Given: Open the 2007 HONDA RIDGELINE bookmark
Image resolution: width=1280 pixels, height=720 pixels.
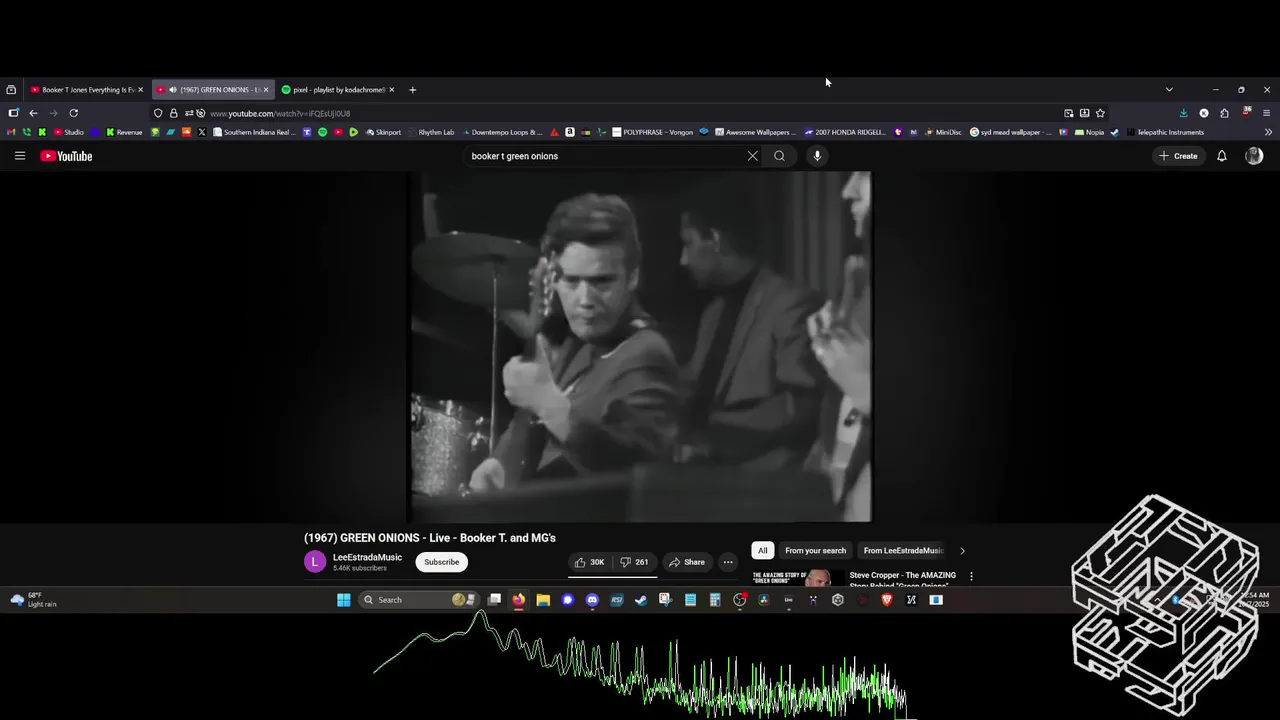Looking at the screenshot, I should [x=844, y=132].
